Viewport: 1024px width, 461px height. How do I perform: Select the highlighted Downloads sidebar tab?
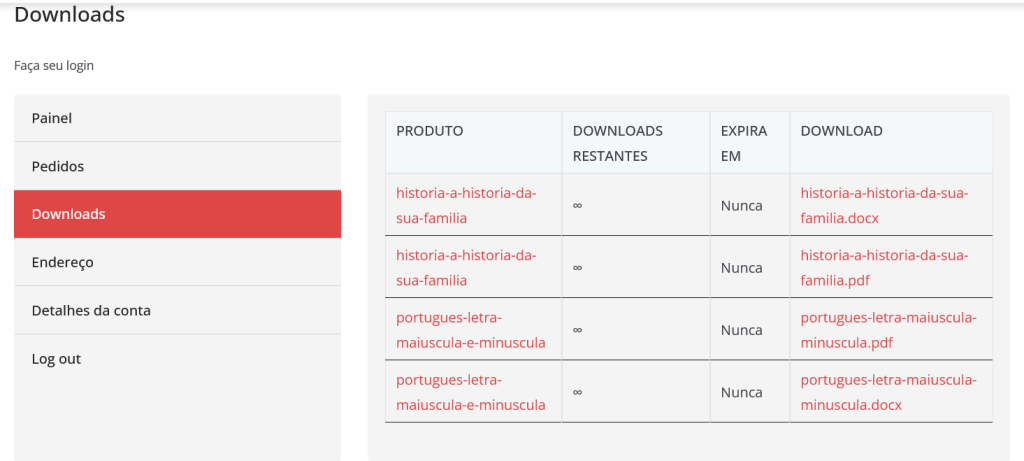(69, 214)
